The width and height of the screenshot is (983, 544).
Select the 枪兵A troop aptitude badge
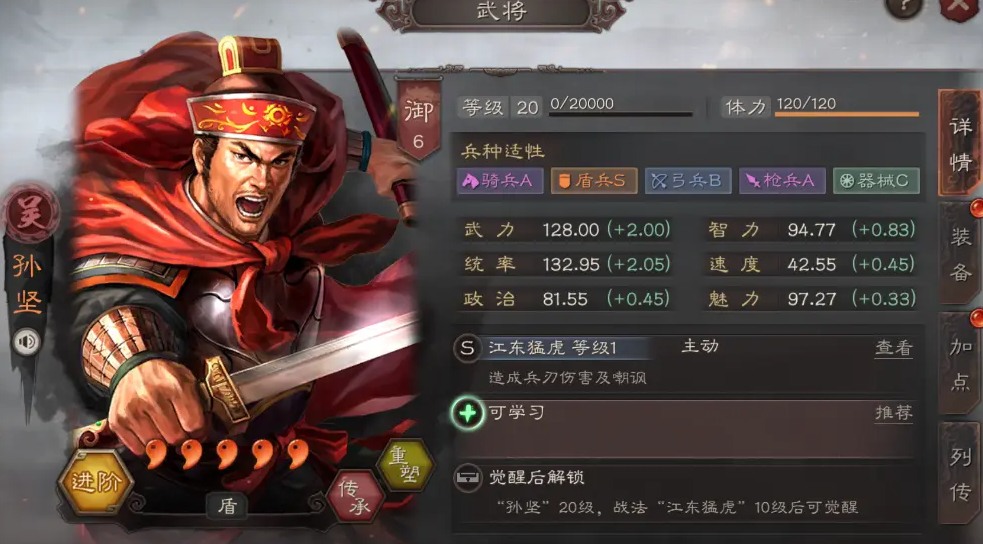tap(782, 181)
